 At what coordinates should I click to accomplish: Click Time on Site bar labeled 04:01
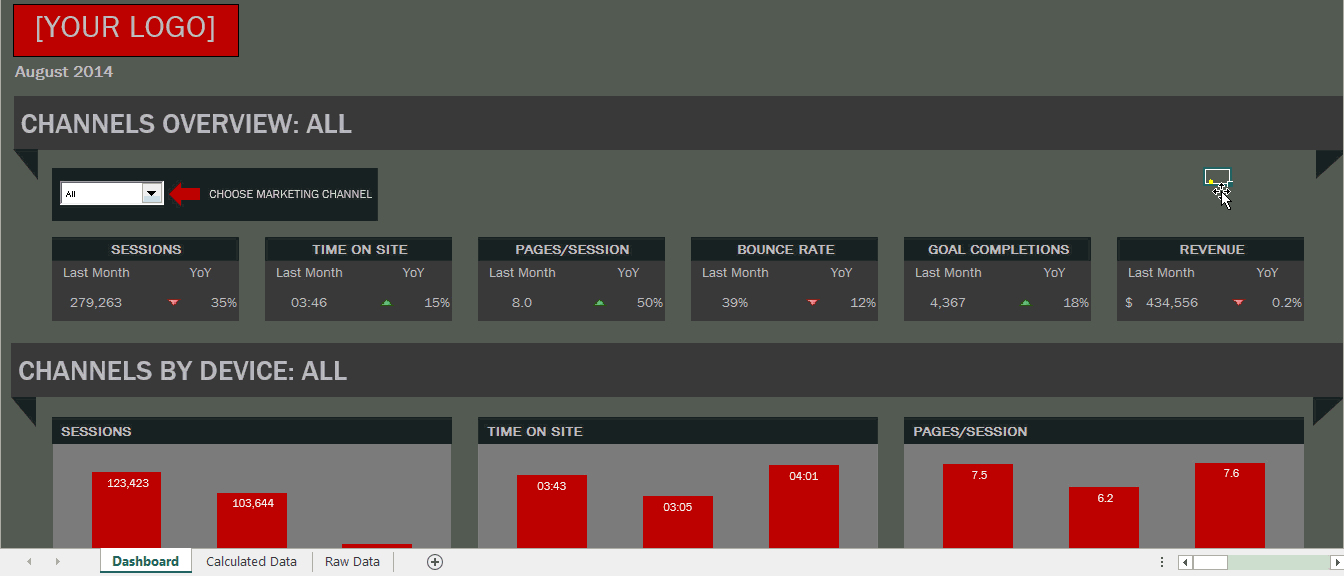click(804, 506)
